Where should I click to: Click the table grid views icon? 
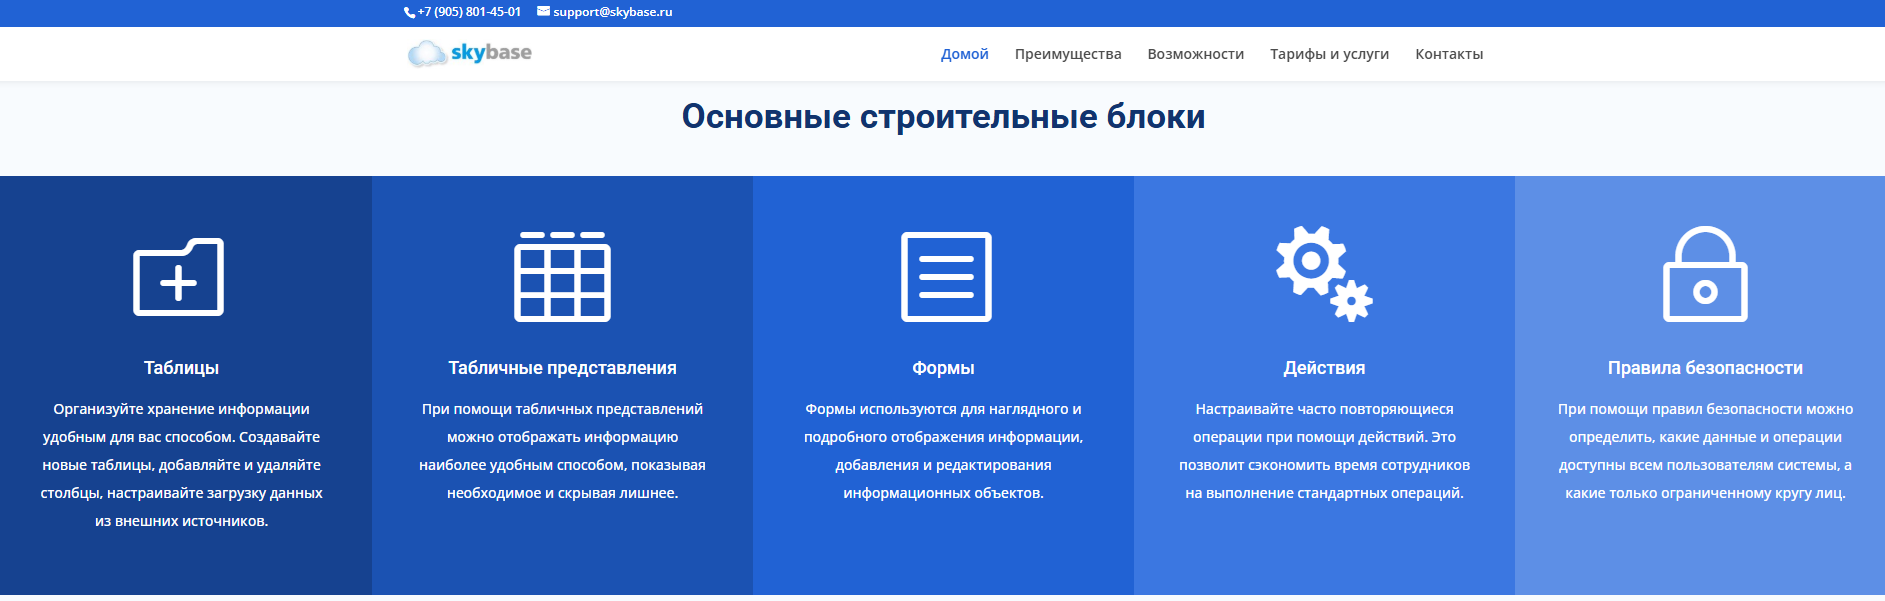point(562,277)
